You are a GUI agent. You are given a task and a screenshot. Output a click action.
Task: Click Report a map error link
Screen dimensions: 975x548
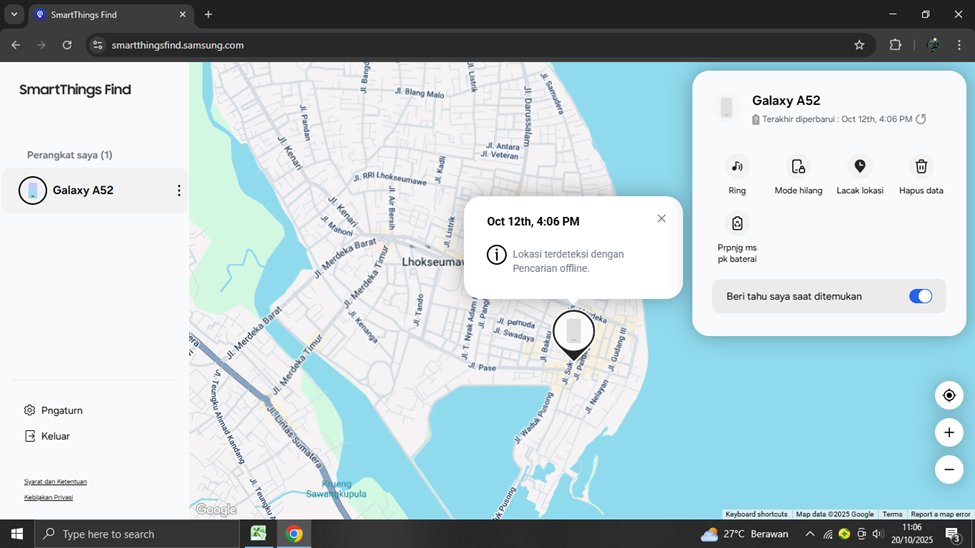tap(940, 514)
